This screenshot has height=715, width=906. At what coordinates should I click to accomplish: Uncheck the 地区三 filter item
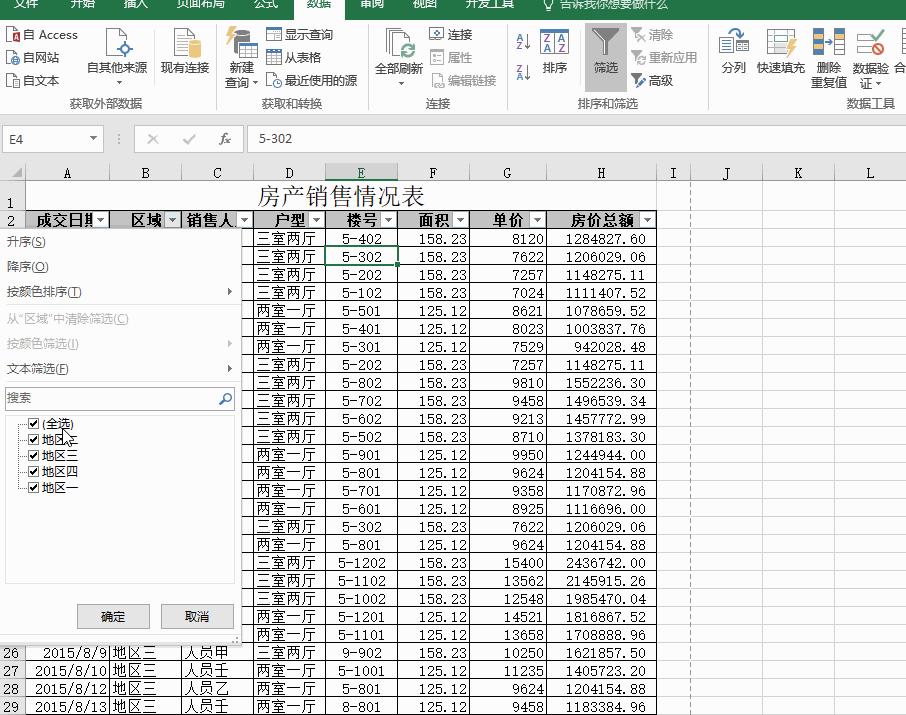[x=33, y=455]
